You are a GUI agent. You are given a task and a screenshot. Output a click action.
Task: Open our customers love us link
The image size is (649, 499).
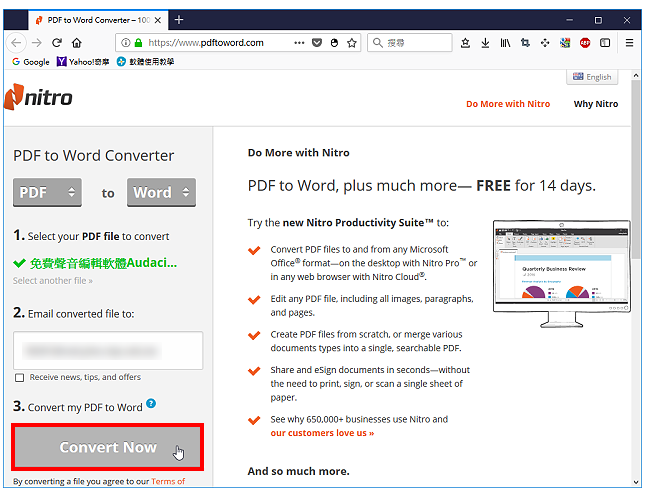click(322, 433)
